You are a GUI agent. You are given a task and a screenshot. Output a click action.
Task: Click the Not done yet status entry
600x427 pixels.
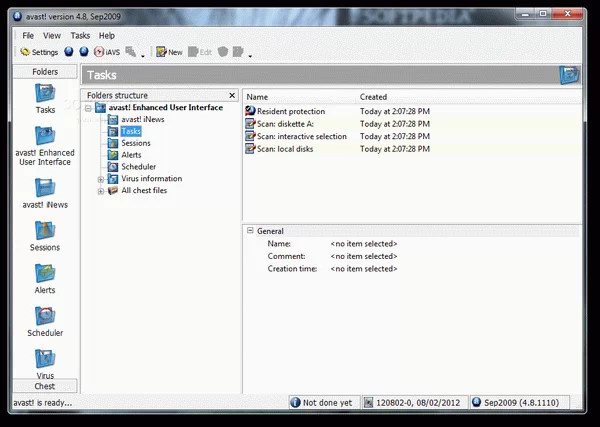[x=324, y=403]
